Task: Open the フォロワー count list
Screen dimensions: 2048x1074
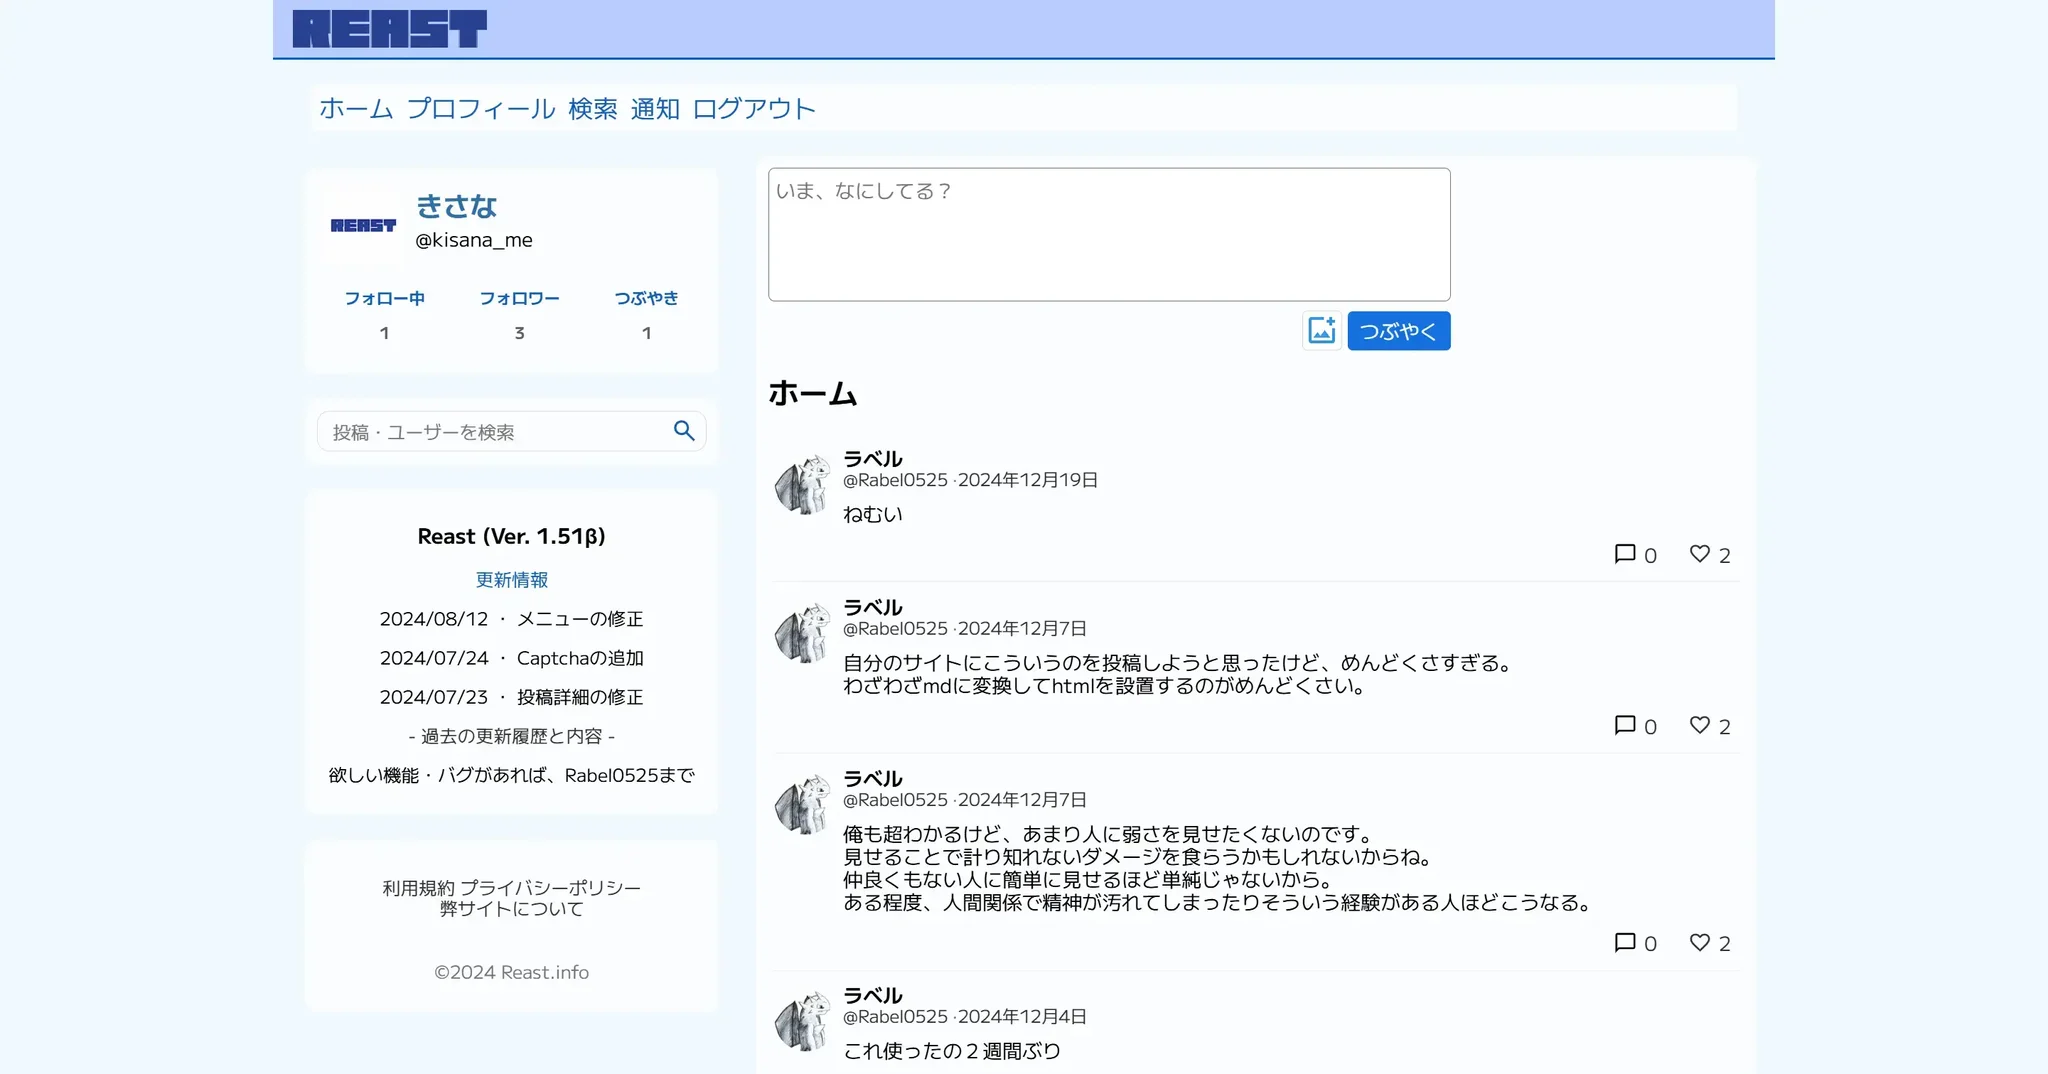Action: pyautogui.click(x=519, y=315)
